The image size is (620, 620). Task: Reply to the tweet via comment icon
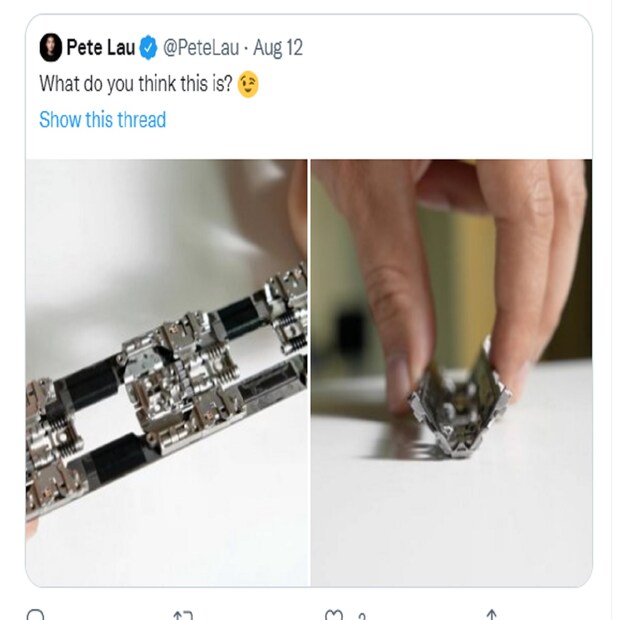point(36,614)
